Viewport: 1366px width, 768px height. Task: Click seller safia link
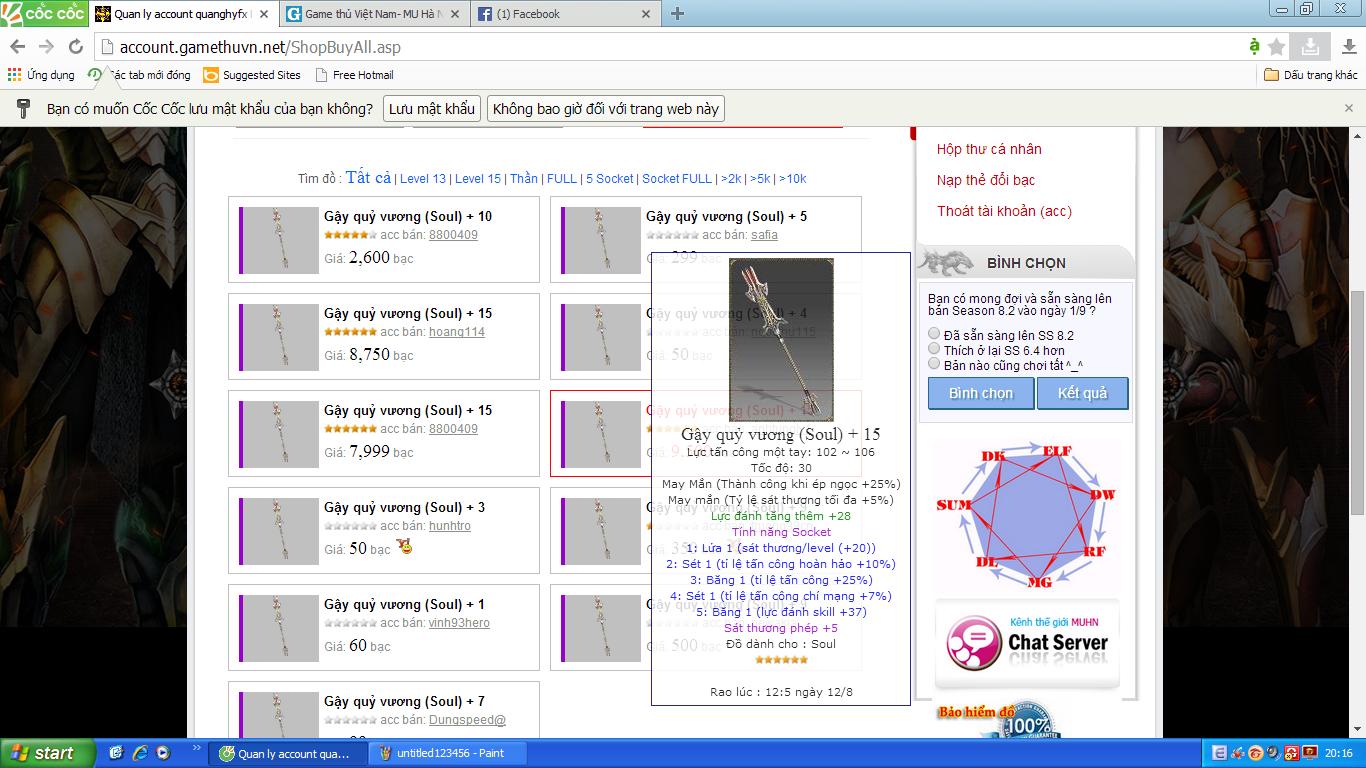coord(764,235)
